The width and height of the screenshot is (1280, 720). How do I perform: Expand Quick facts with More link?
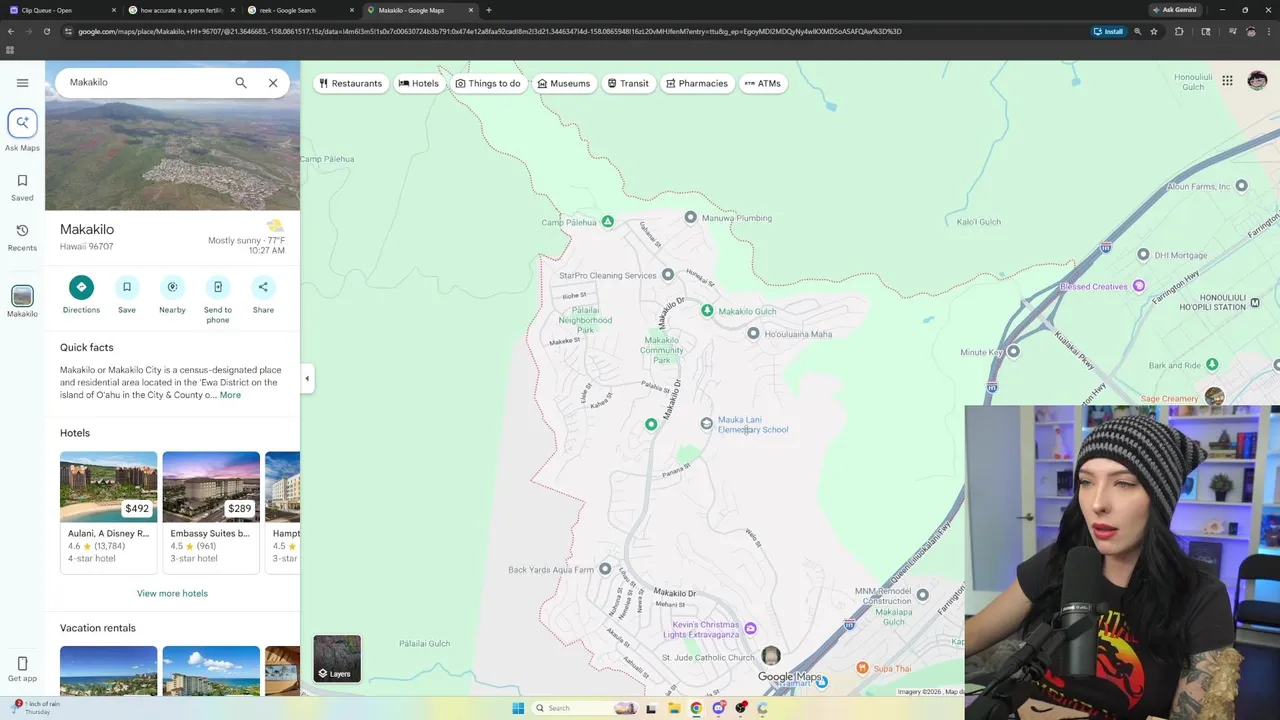pyautogui.click(x=230, y=395)
